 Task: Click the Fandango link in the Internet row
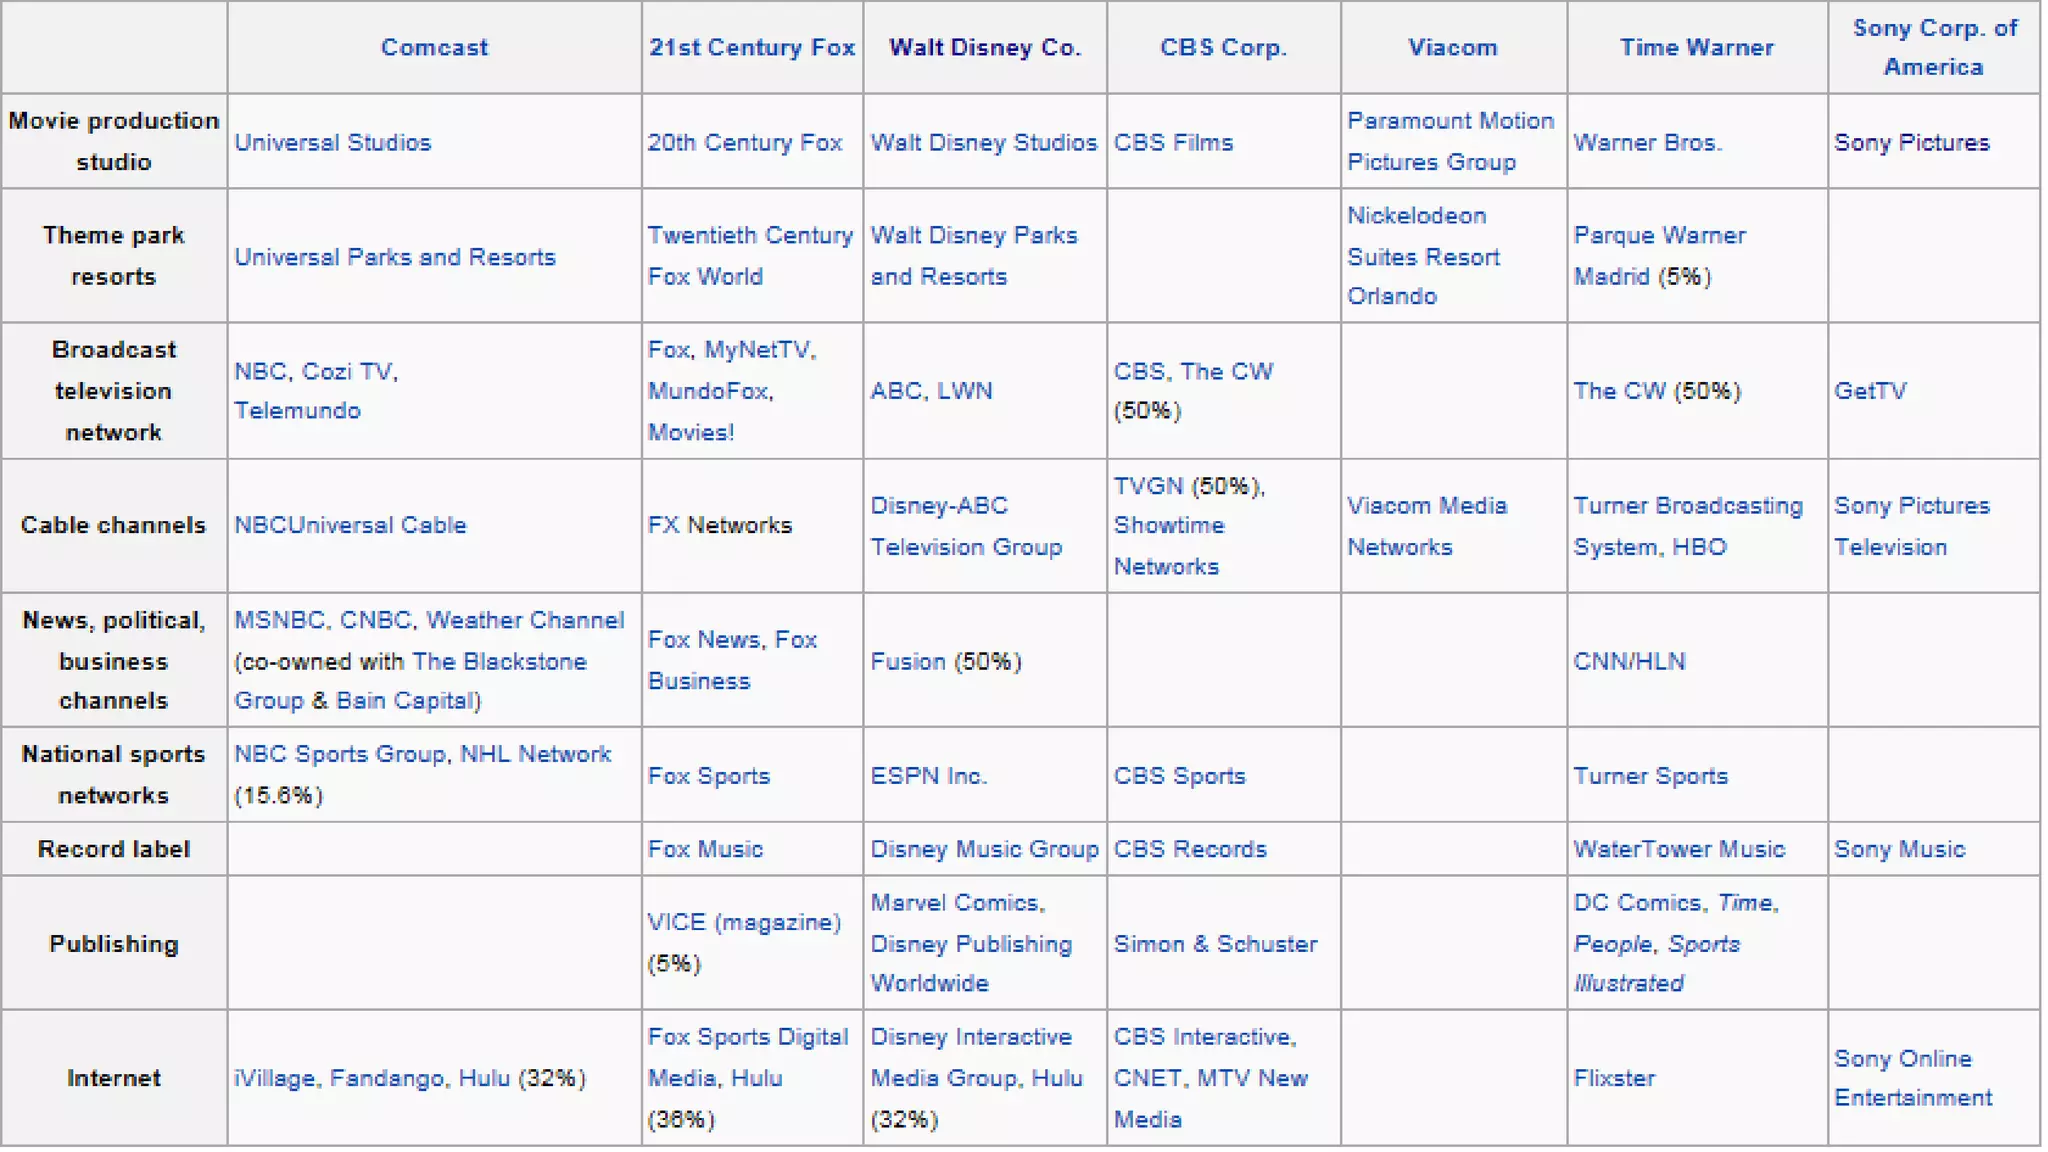tap(387, 1077)
